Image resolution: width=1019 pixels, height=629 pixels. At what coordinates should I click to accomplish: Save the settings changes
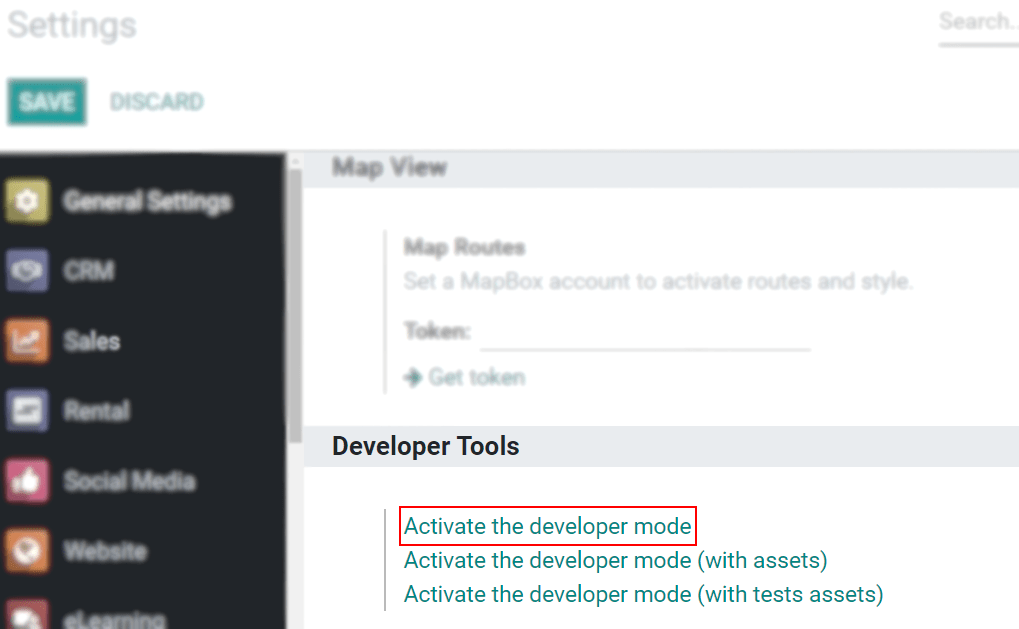click(x=47, y=102)
